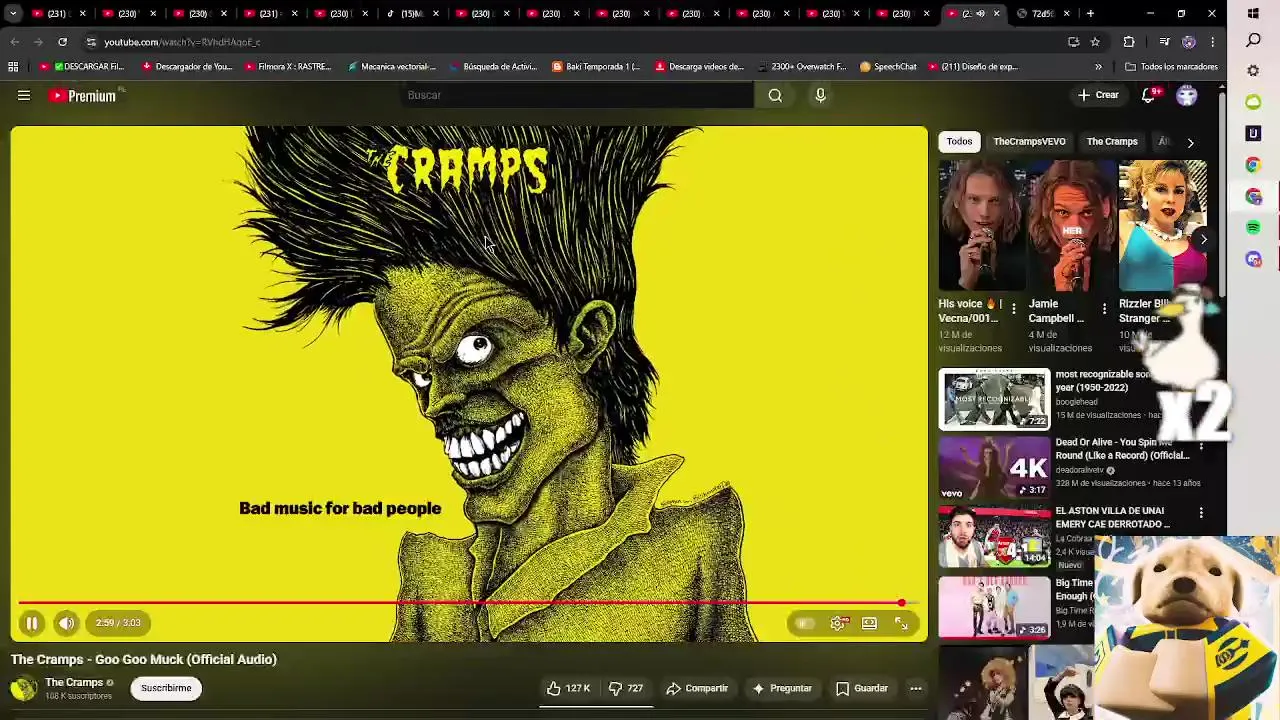Go back in browser history
1280x720 pixels.
click(14, 42)
